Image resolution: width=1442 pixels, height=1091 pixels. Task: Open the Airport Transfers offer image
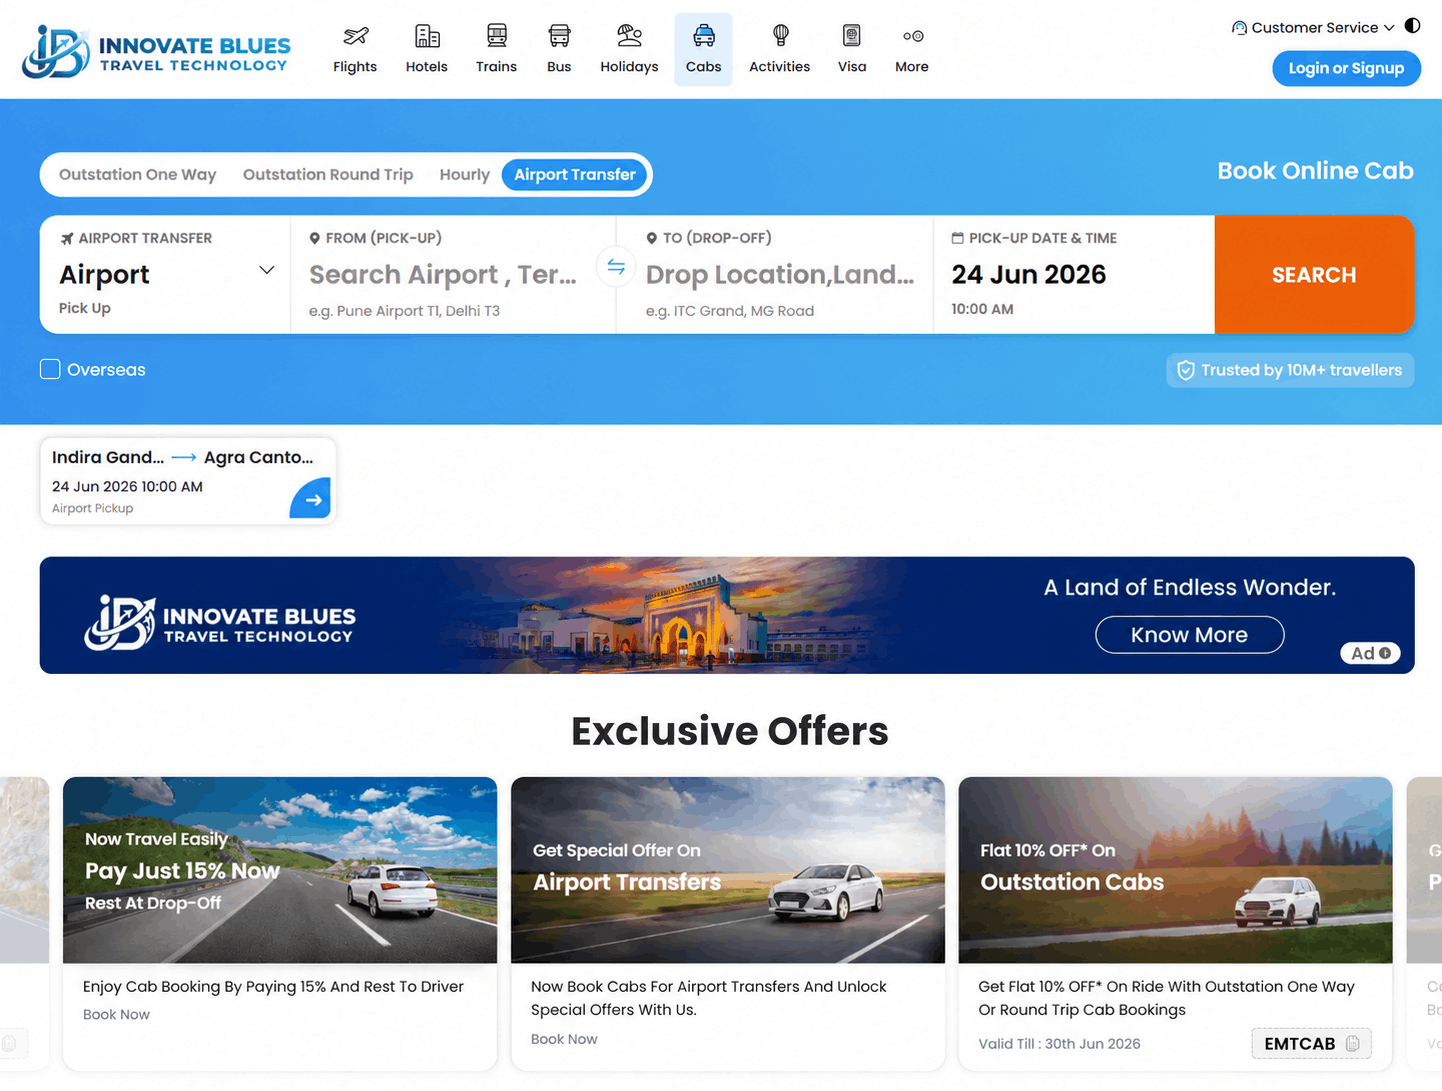click(x=728, y=870)
